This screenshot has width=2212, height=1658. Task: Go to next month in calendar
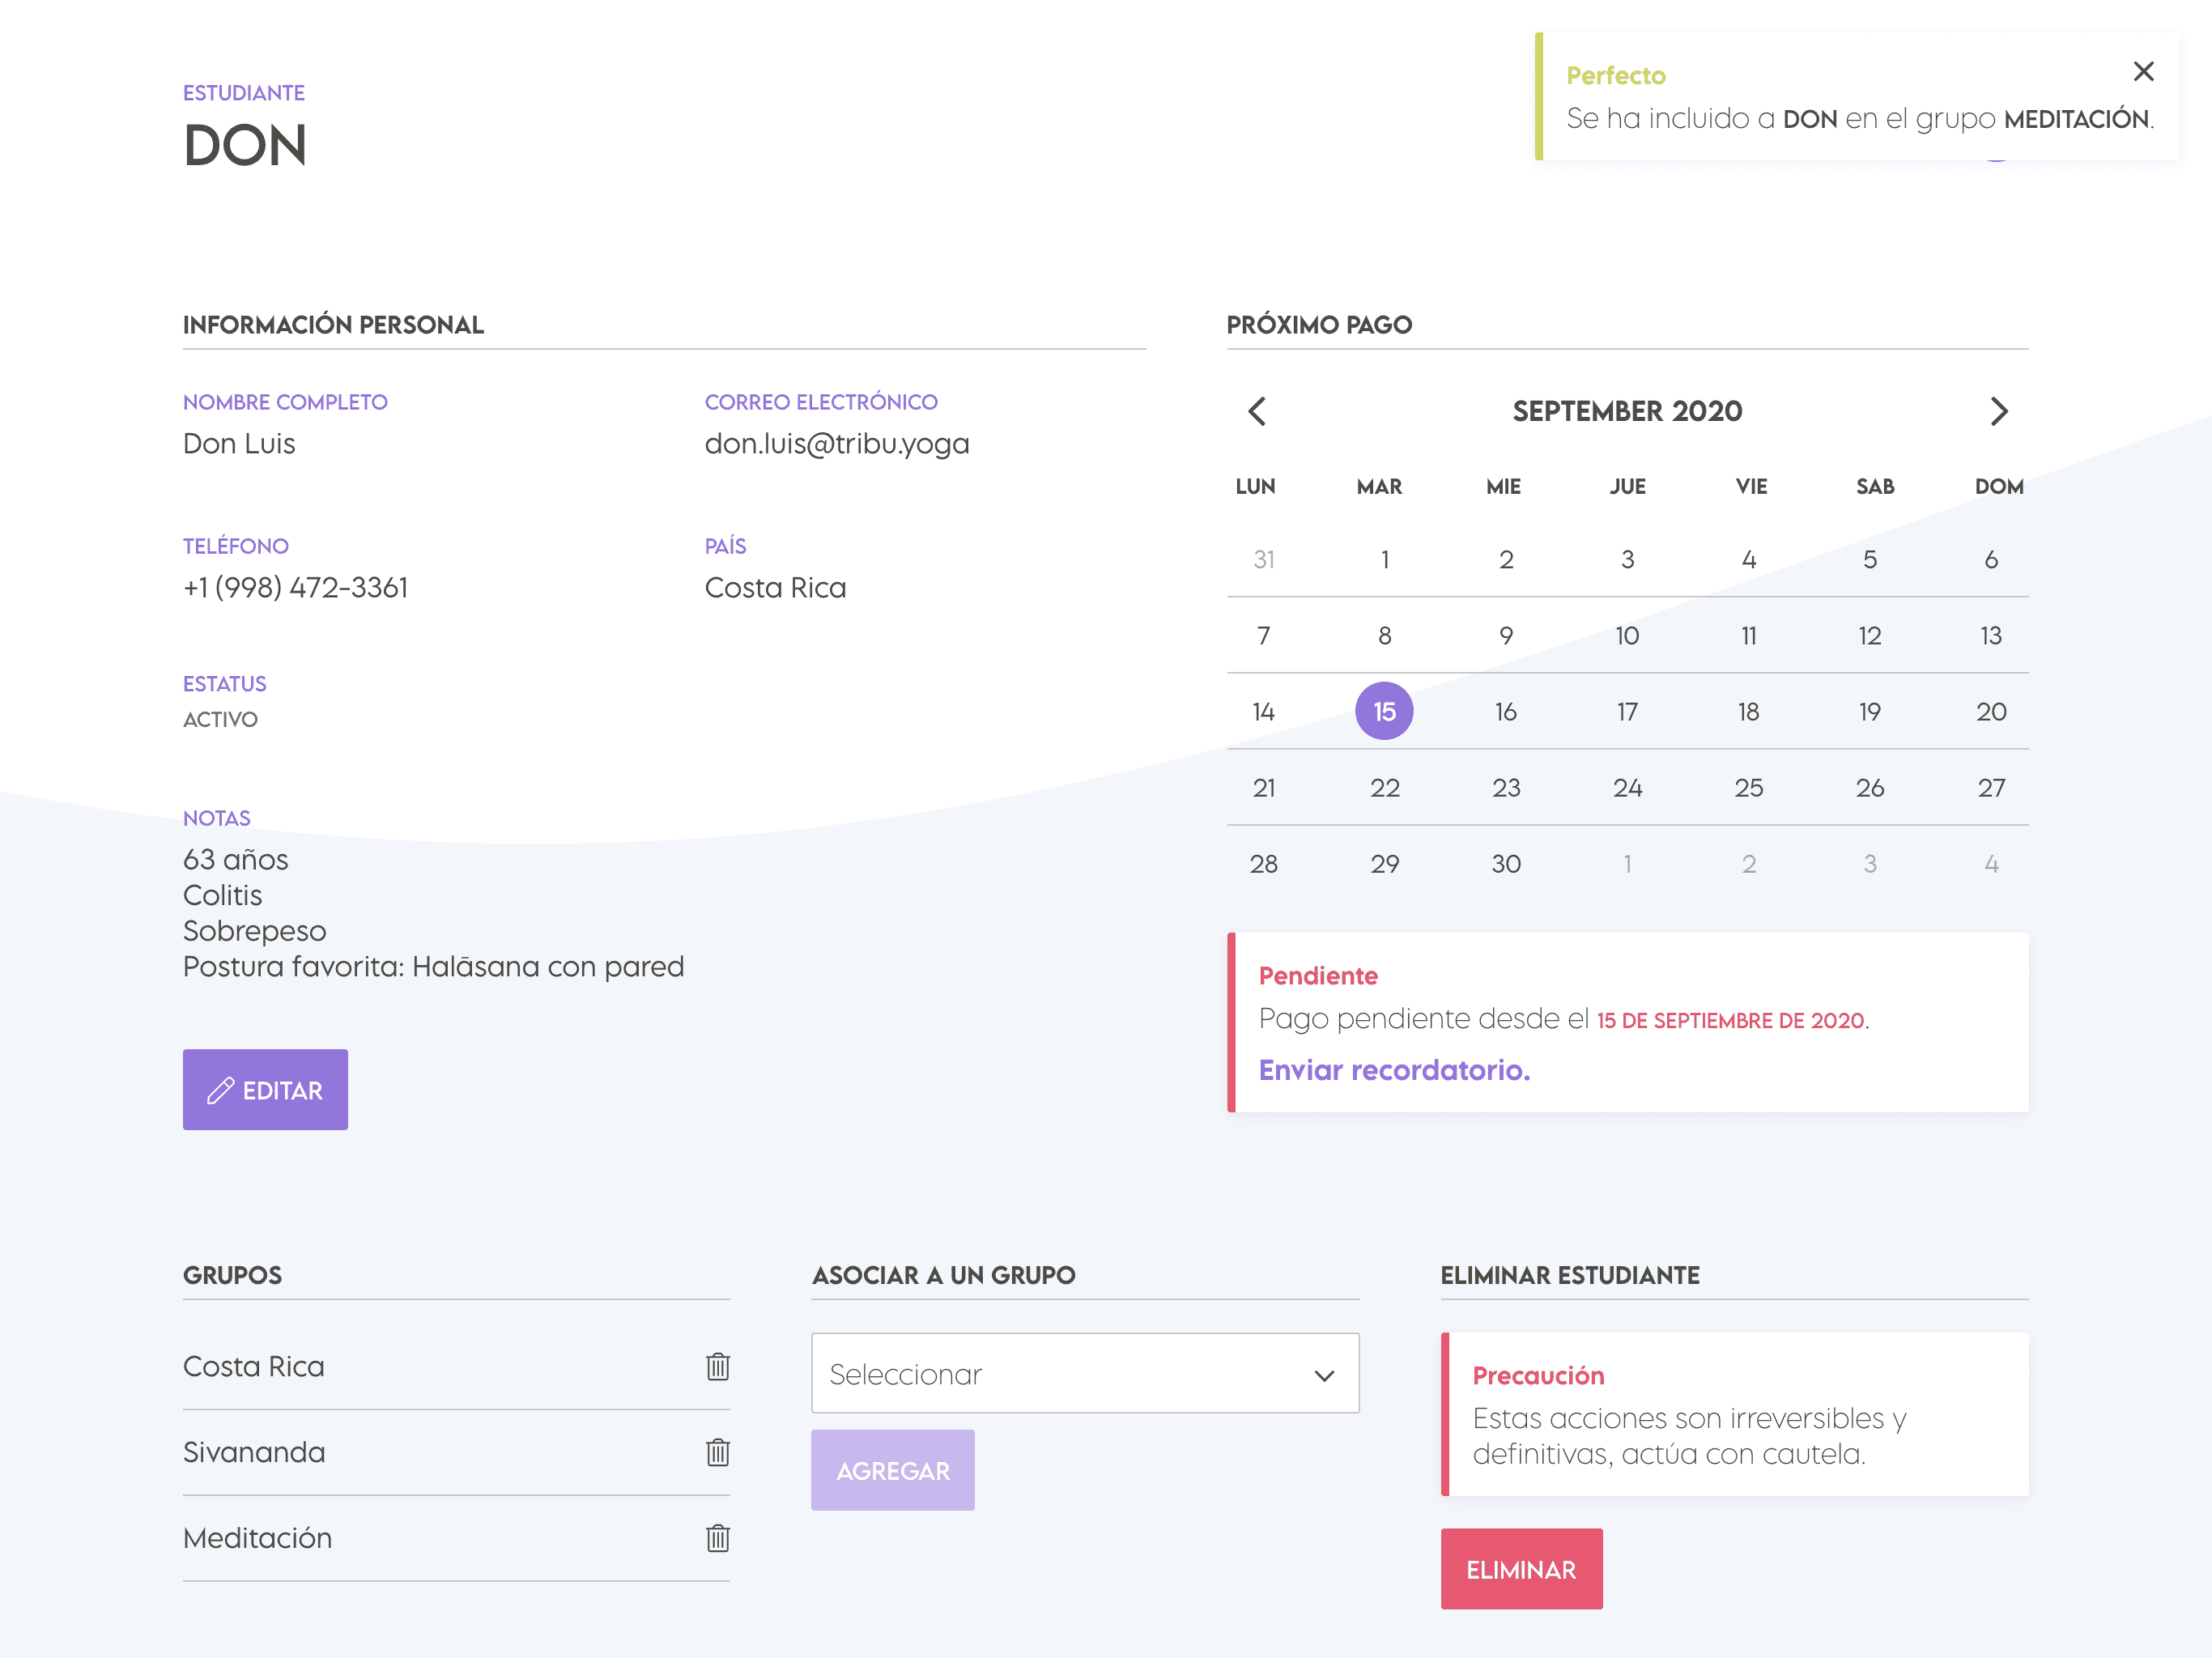click(x=1998, y=411)
